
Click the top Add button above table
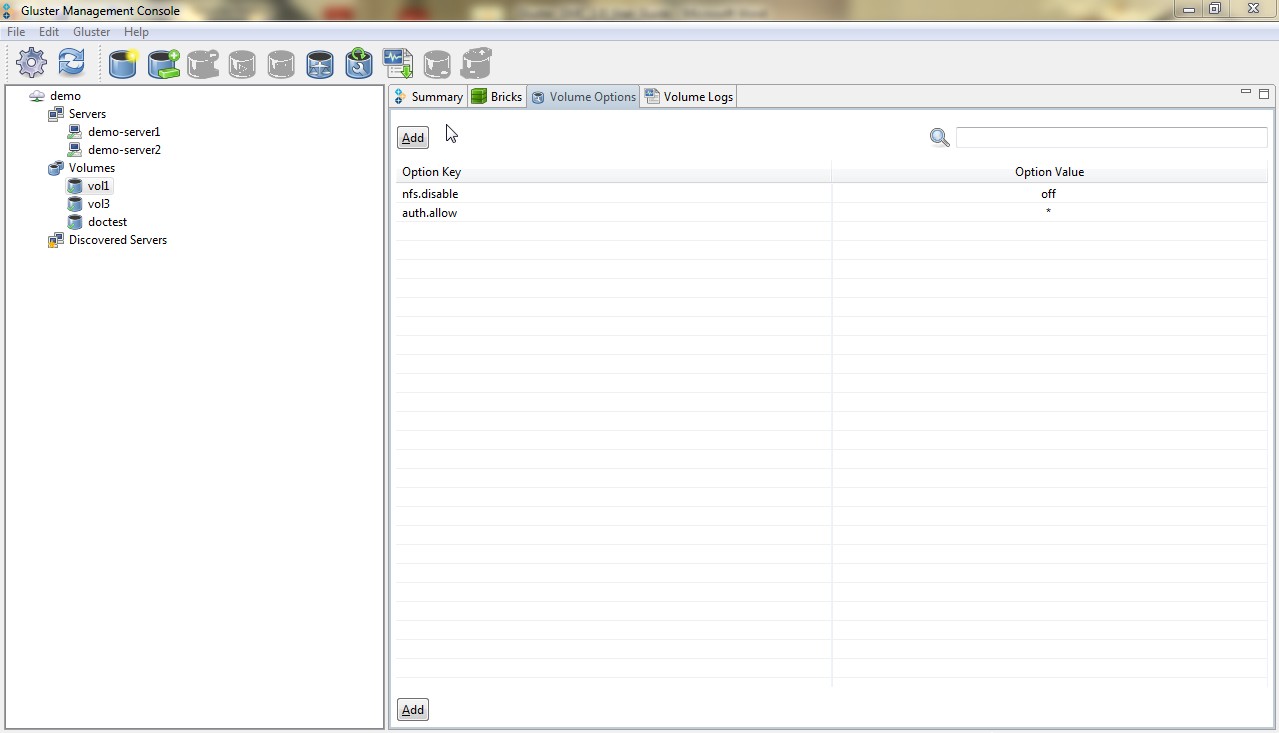412,138
